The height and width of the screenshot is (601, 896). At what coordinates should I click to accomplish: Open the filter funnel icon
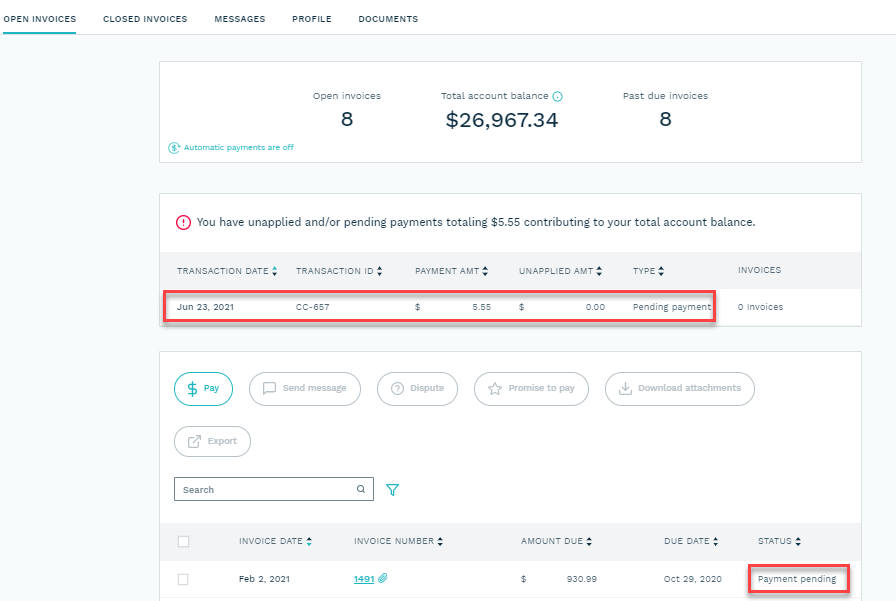[x=393, y=490]
